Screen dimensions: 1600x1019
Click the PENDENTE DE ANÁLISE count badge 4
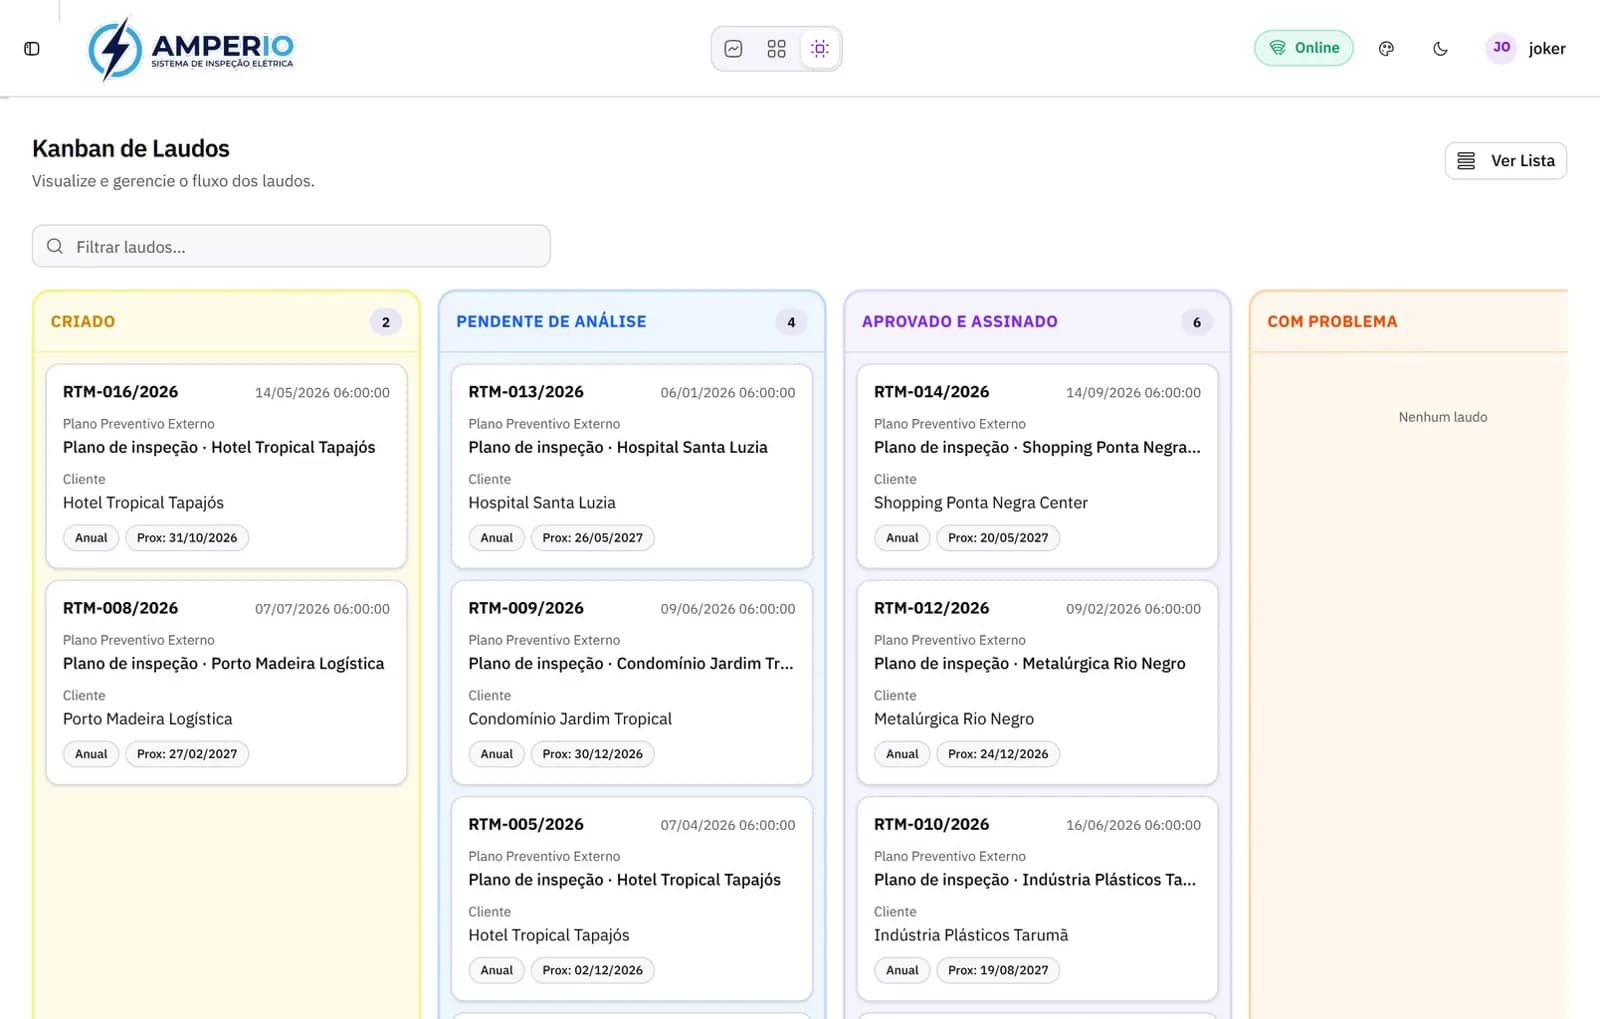pos(791,322)
